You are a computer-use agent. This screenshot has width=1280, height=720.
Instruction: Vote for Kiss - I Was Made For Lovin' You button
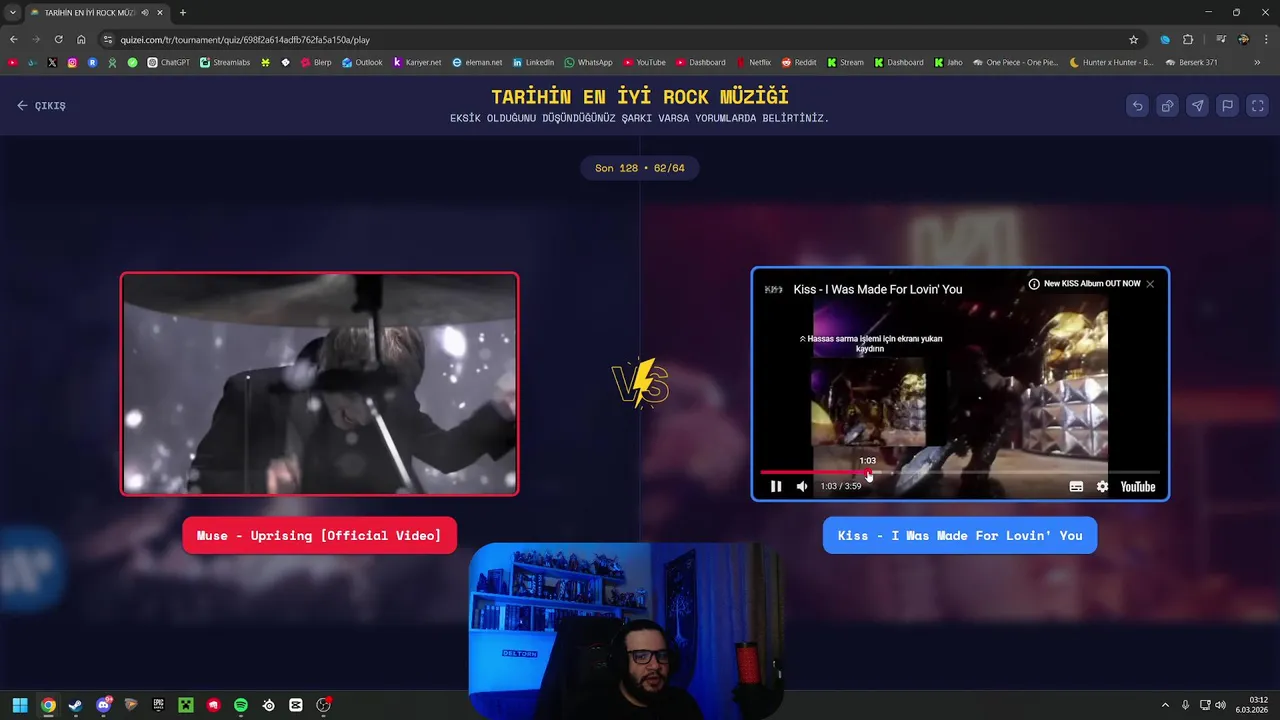coord(960,535)
